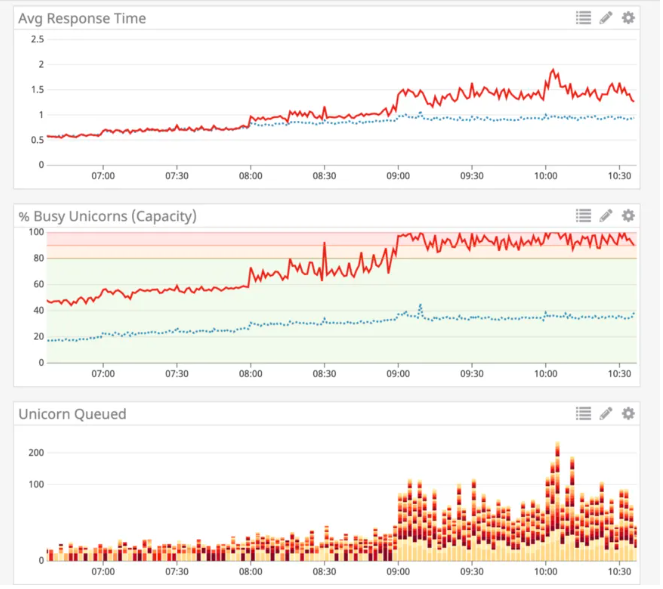
Task: Open gear settings on Unicorn Queued panel
Action: coord(628,413)
